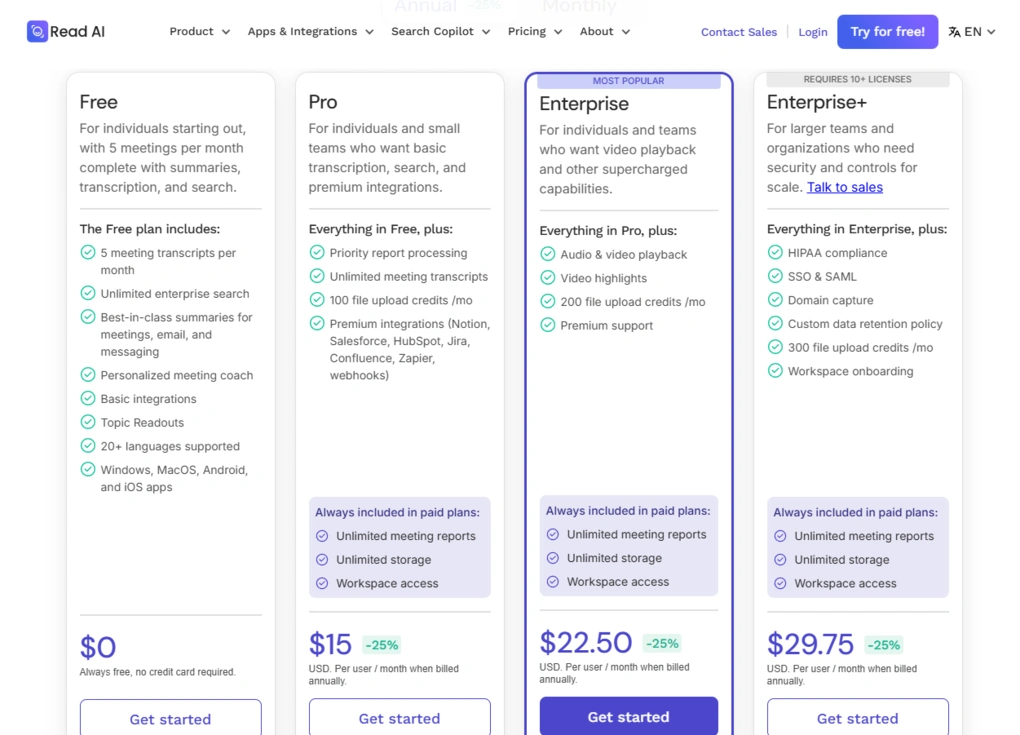Select the Annual billing option
Screen dimensions: 1020x735
pos(424,7)
